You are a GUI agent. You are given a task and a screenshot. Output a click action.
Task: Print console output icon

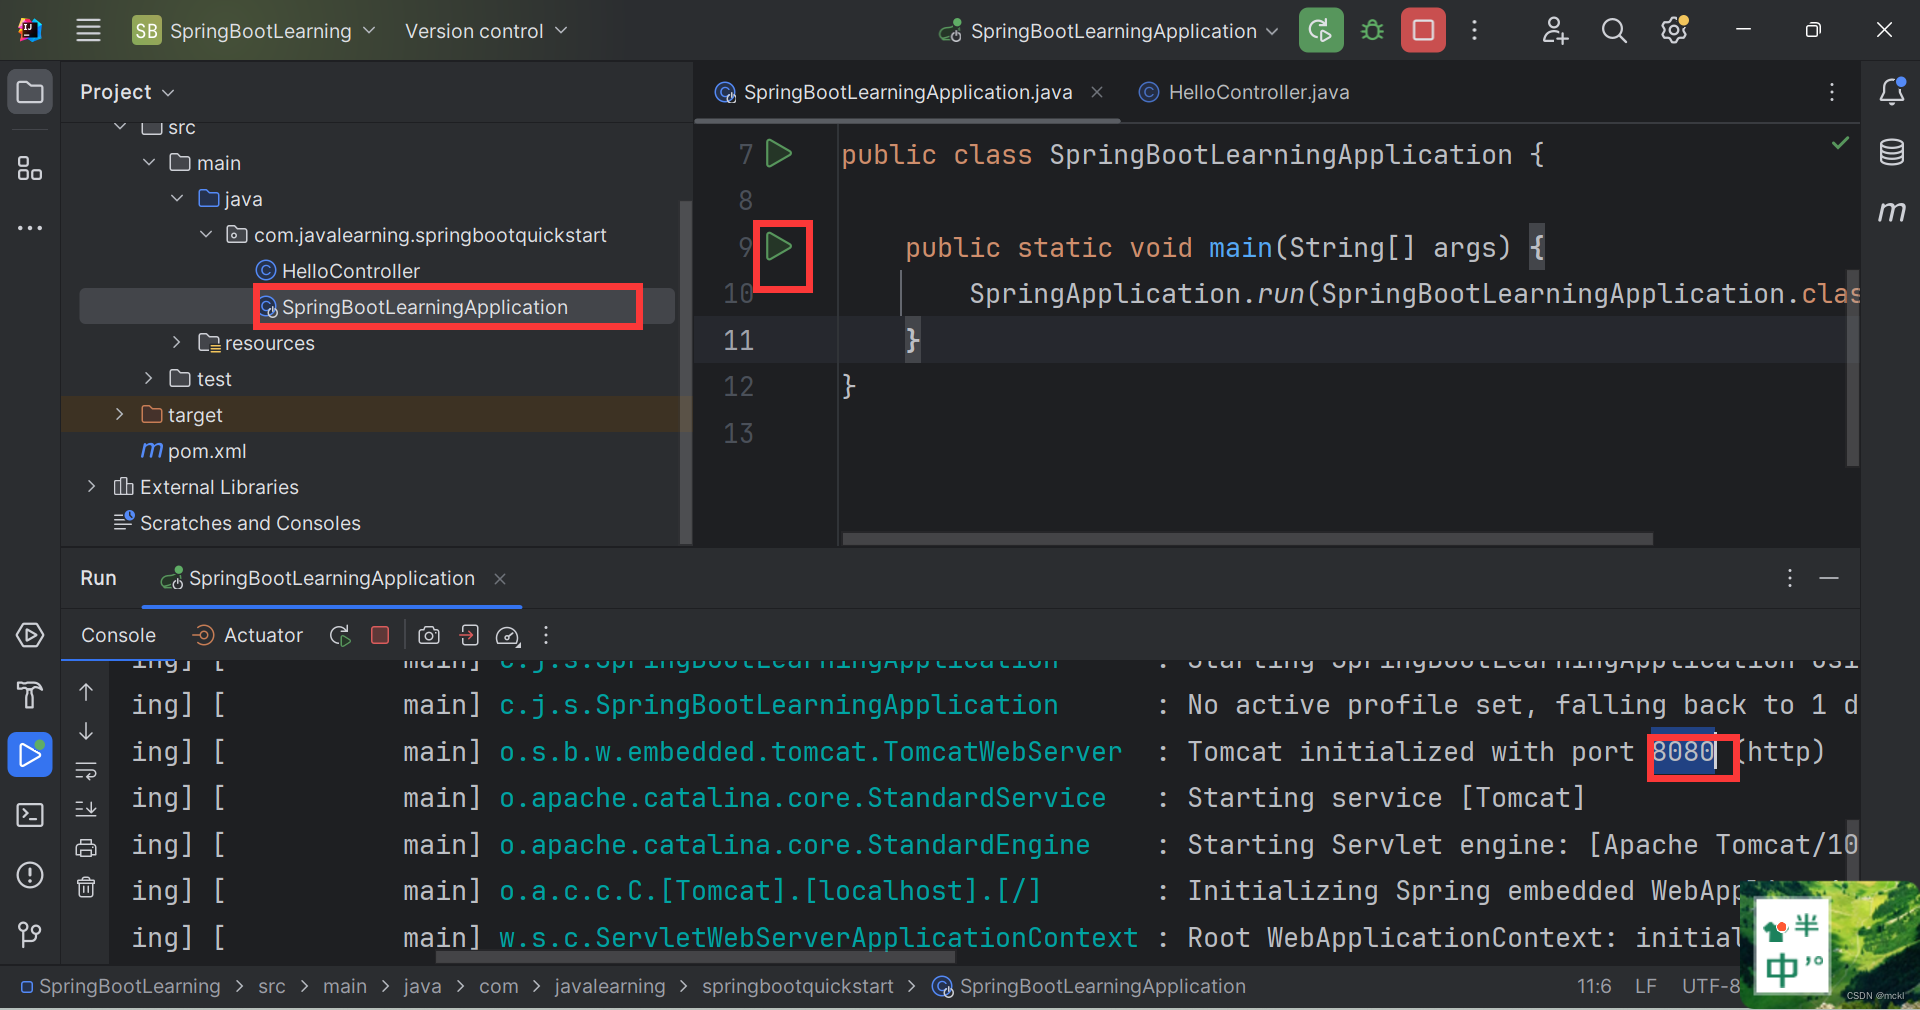coord(86,848)
